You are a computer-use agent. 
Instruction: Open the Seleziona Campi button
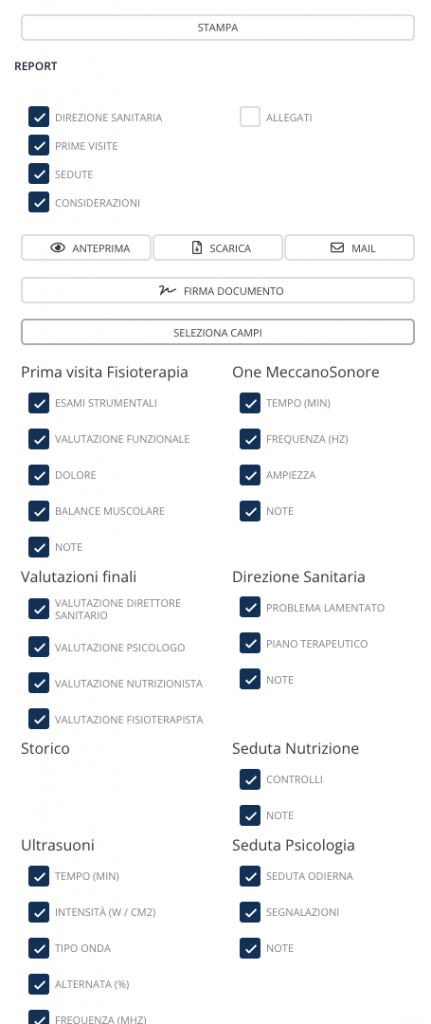click(x=217, y=332)
